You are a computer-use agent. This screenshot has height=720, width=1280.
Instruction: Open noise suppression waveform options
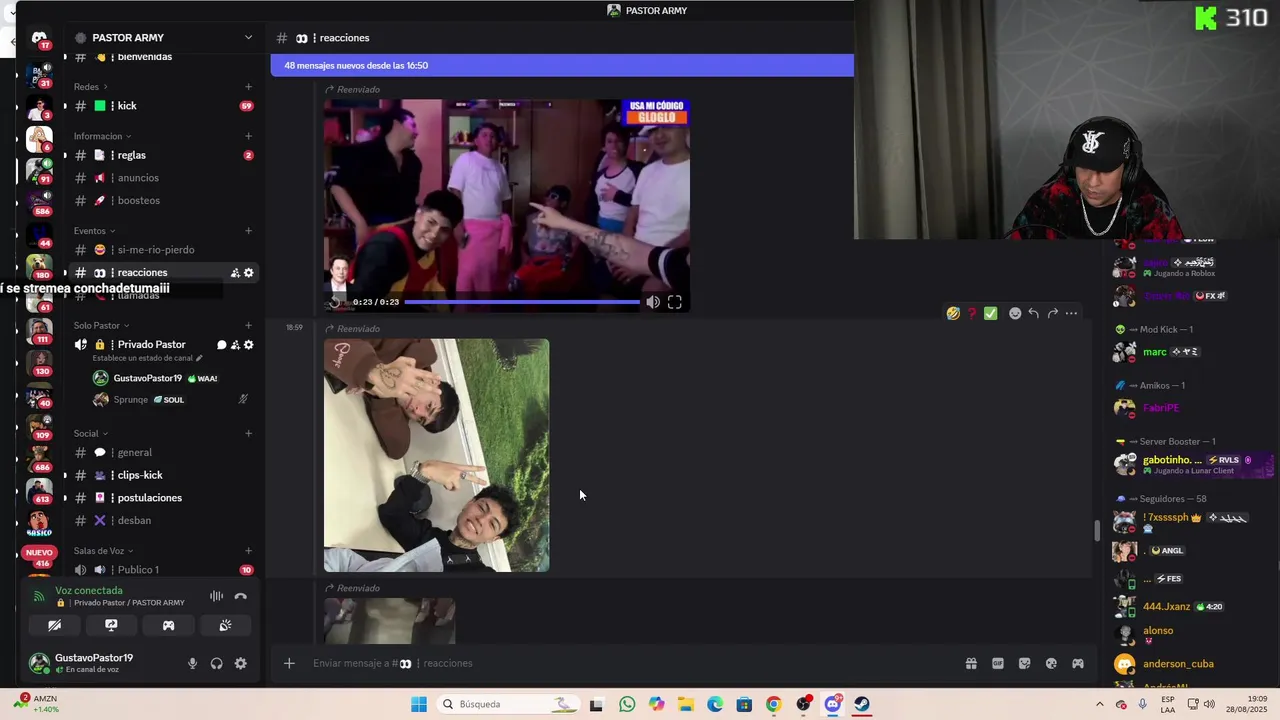216,596
